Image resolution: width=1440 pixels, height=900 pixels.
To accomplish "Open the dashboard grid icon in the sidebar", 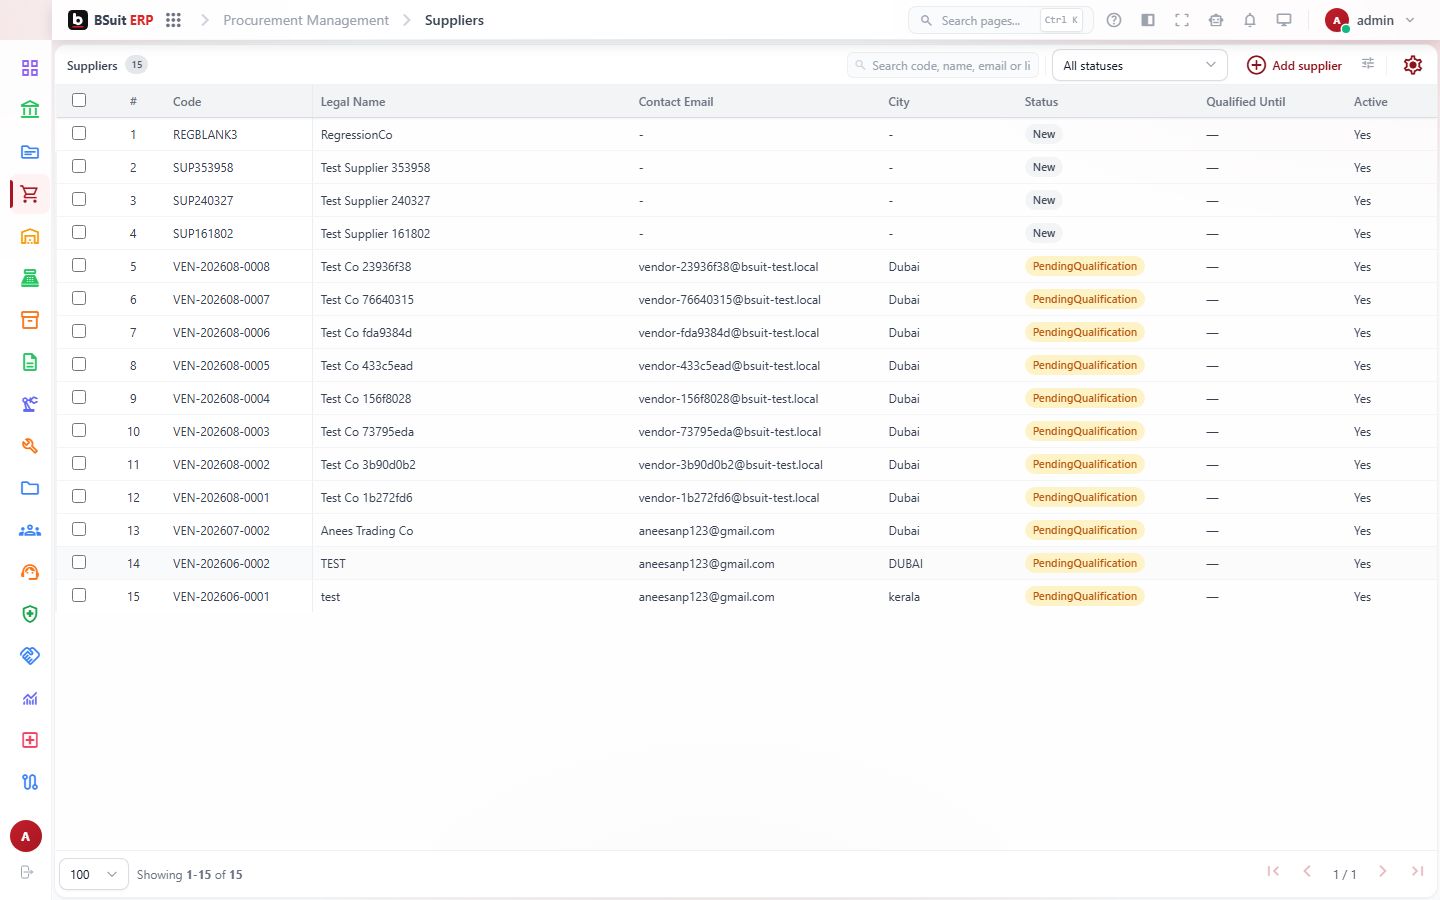I will pyautogui.click(x=30, y=68).
